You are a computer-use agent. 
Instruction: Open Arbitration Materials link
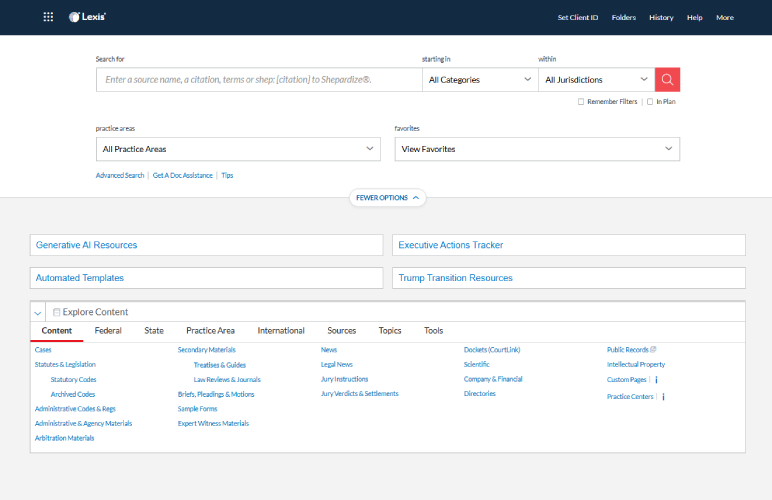64,438
